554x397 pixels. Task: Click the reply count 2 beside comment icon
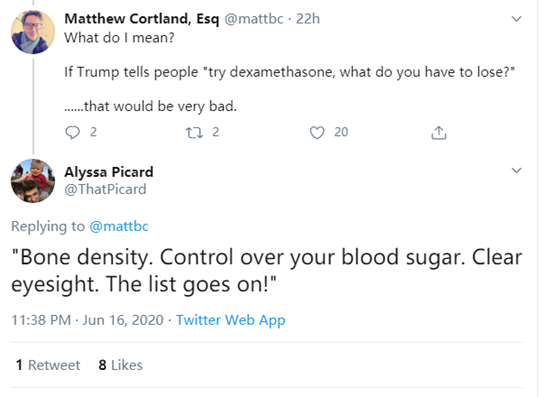(x=93, y=132)
